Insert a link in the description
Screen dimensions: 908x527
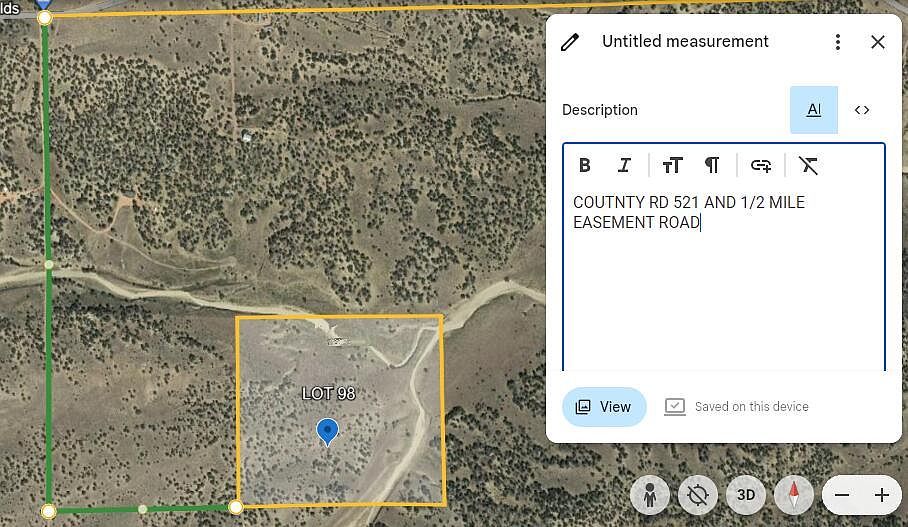[x=760, y=166]
